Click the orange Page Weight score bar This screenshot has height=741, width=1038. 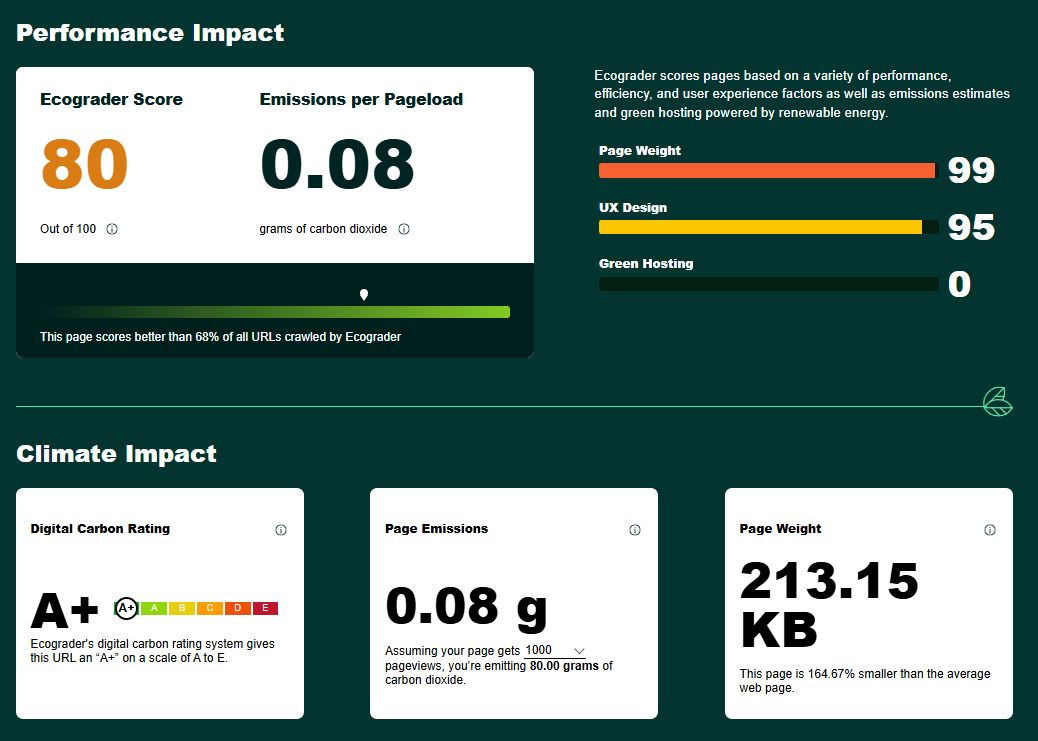(x=766, y=171)
